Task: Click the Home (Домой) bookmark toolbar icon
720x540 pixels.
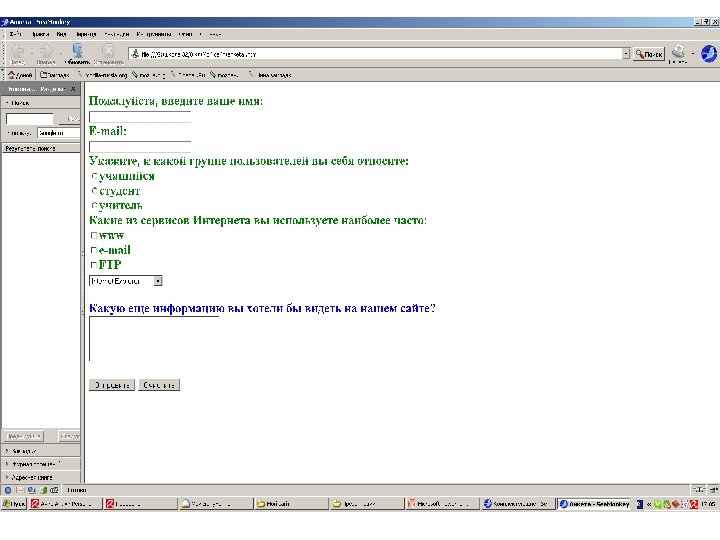Action: click(20, 74)
